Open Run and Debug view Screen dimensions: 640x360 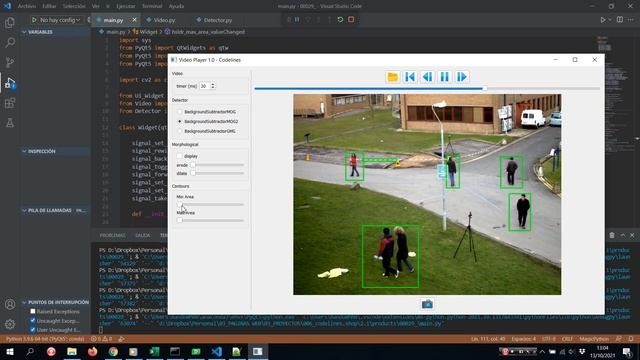pyautogui.click(x=10, y=82)
